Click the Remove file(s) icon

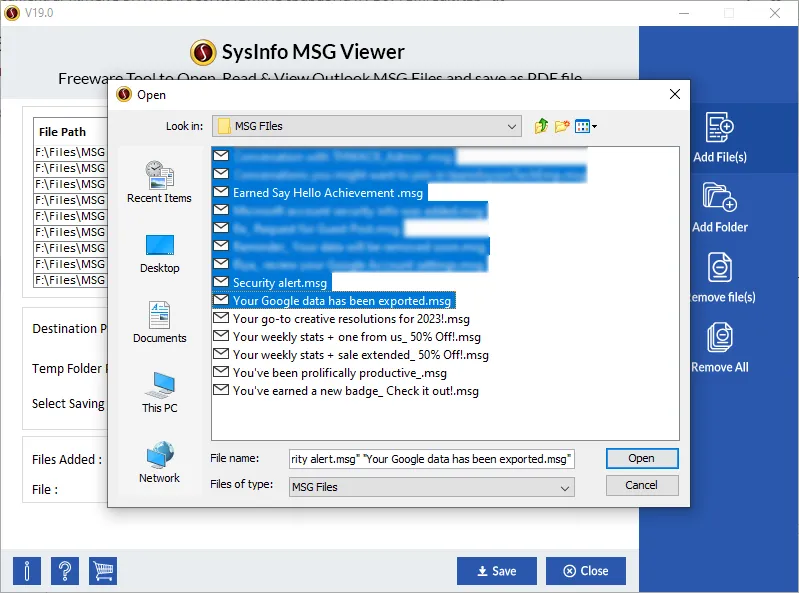pyautogui.click(x=720, y=267)
